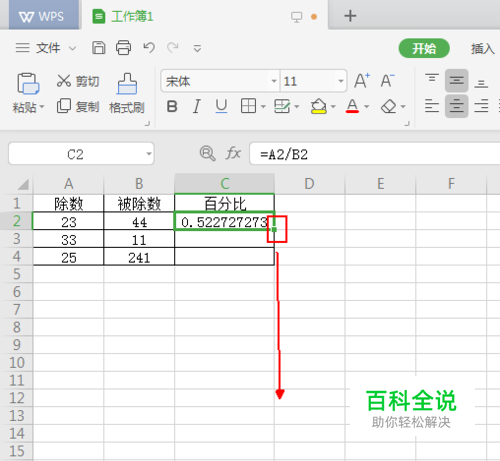
Task: Click the formula bar showing =A2/B2
Action: pos(375,154)
